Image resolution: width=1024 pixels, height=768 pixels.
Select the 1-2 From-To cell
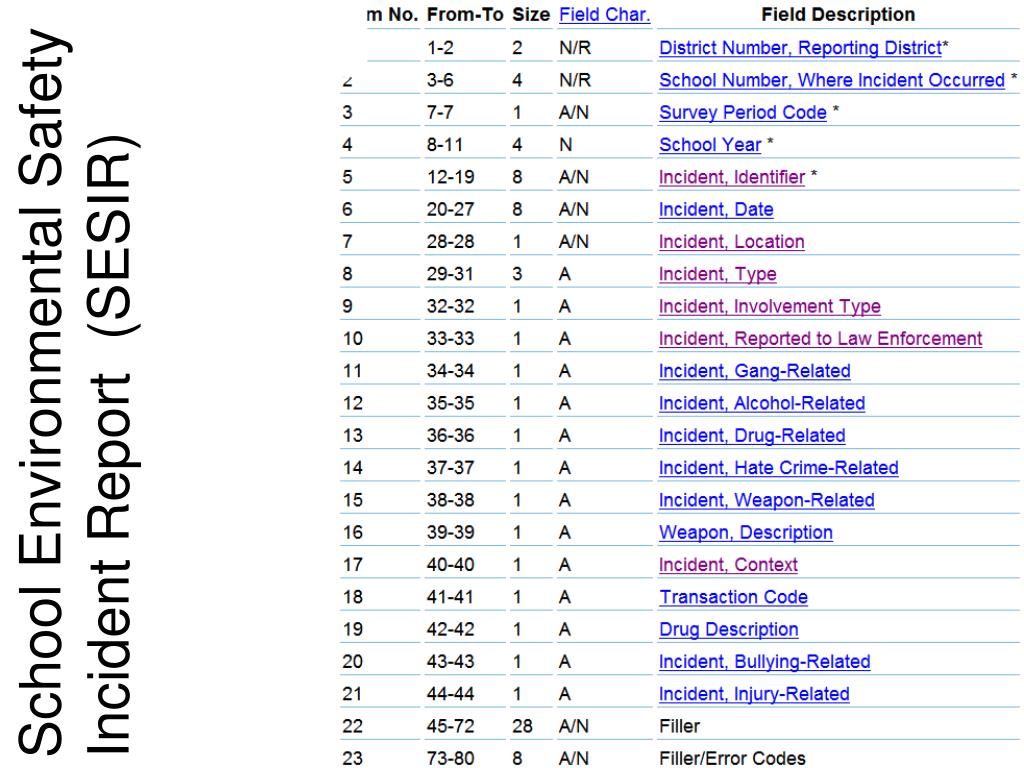coord(440,48)
